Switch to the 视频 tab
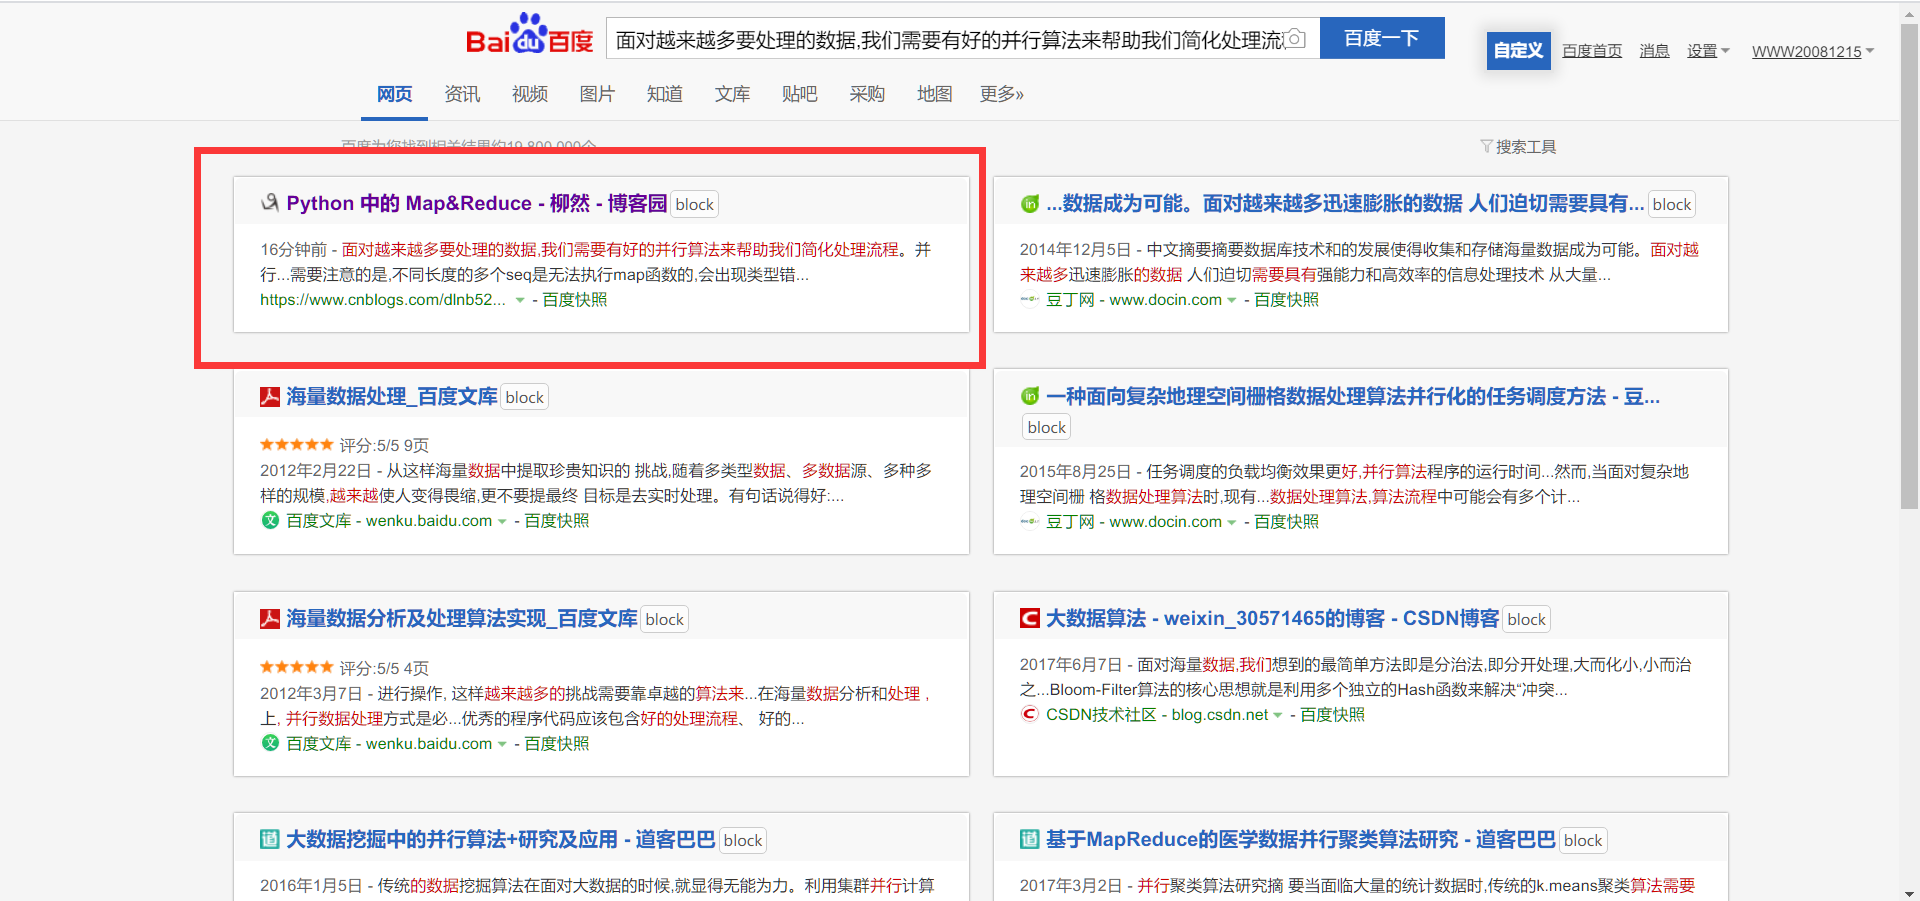The height and width of the screenshot is (901, 1920). (x=530, y=94)
